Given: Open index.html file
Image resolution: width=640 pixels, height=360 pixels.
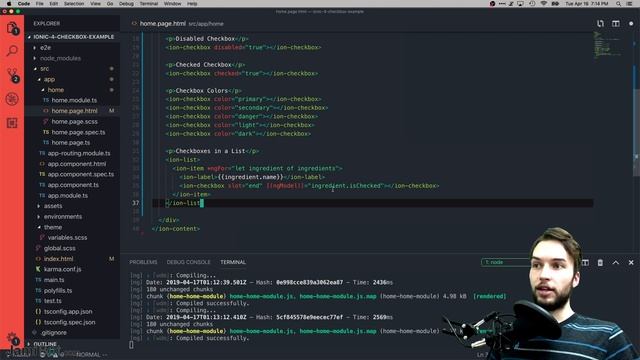Looking at the screenshot, I should point(58,259).
